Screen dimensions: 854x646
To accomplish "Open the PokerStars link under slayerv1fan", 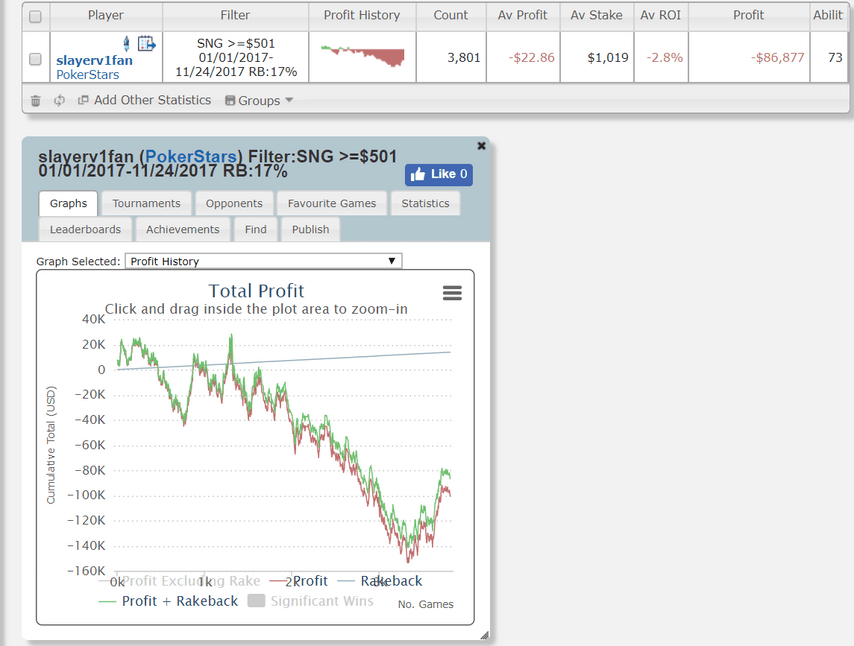I will click(88, 75).
